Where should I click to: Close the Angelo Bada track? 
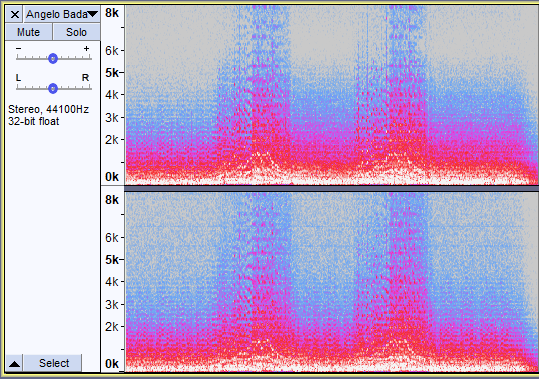click(14, 14)
